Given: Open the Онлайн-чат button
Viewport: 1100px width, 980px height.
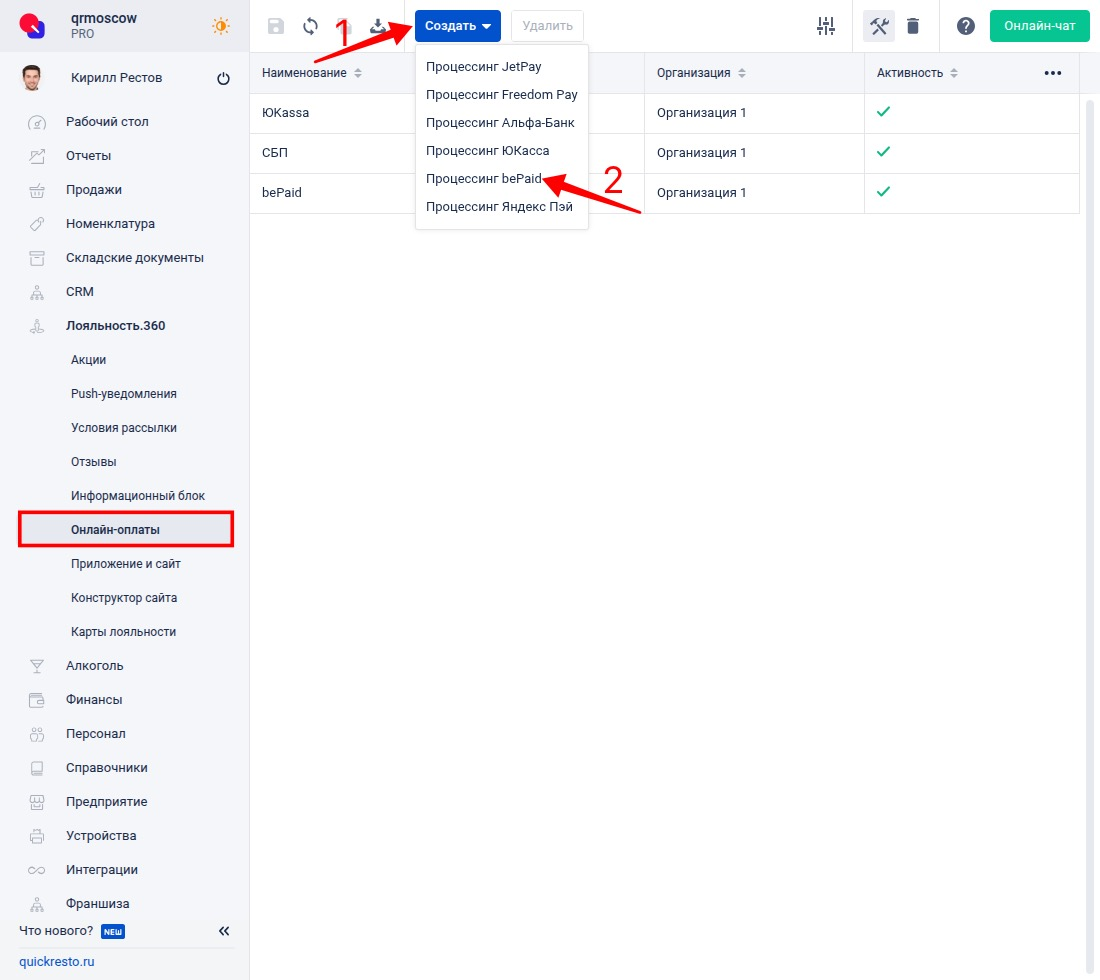Looking at the screenshot, I should [x=1039, y=26].
